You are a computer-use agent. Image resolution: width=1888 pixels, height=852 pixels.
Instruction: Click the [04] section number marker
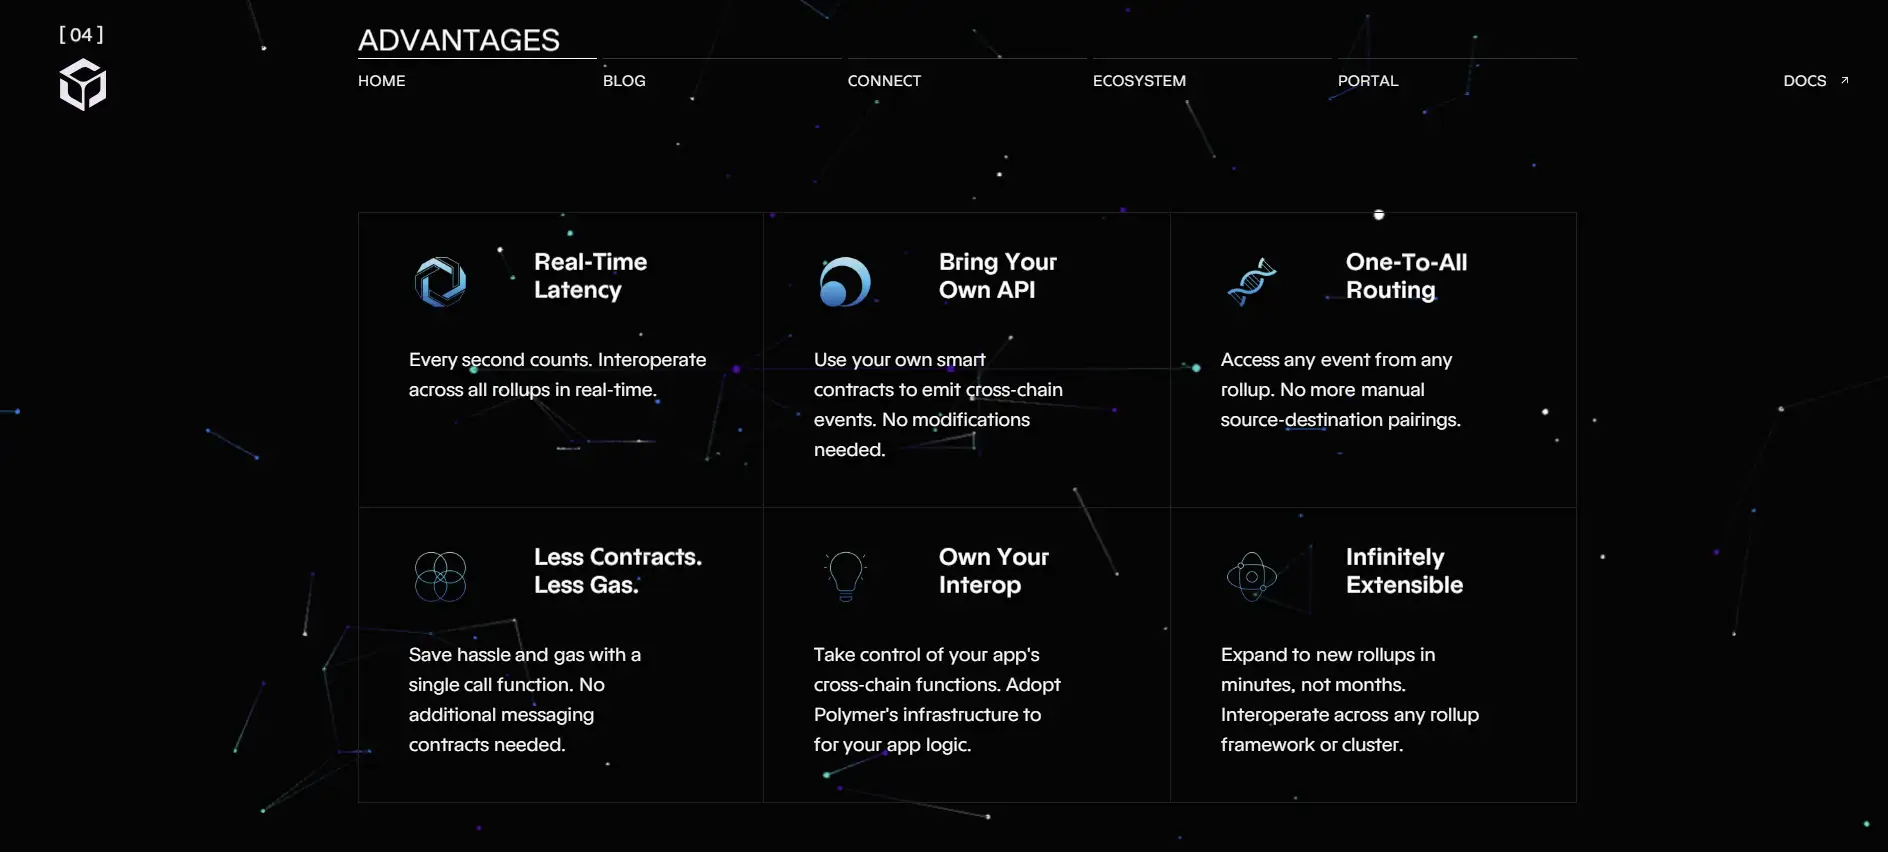pos(81,35)
